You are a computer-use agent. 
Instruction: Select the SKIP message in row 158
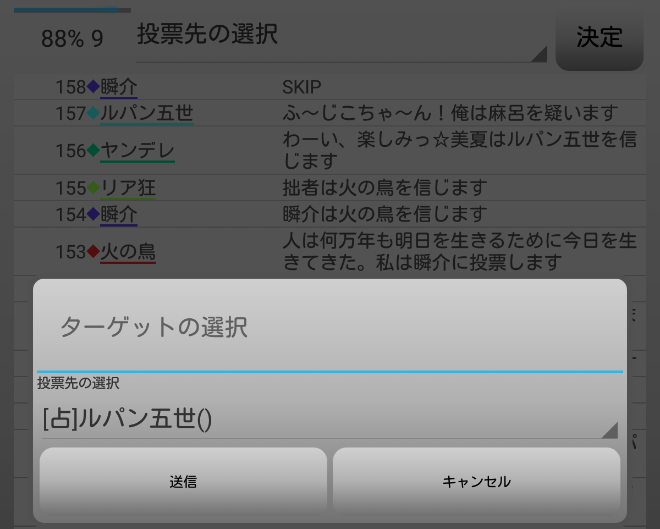click(302, 87)
